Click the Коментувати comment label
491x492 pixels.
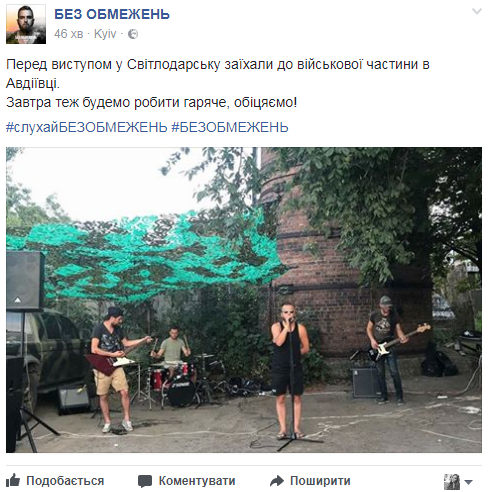point(197,481)
